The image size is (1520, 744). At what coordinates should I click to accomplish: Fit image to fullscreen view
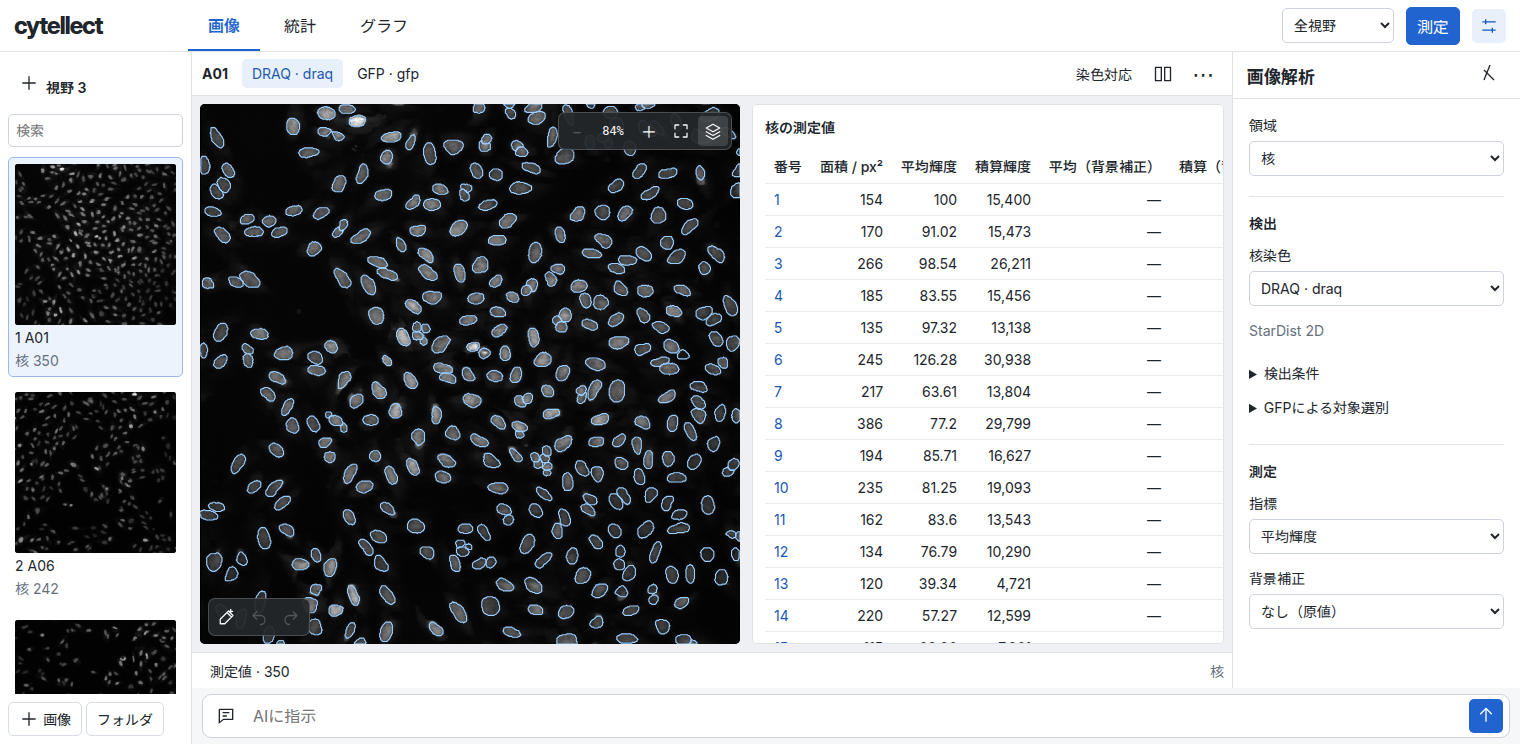(x=681, y=131)
